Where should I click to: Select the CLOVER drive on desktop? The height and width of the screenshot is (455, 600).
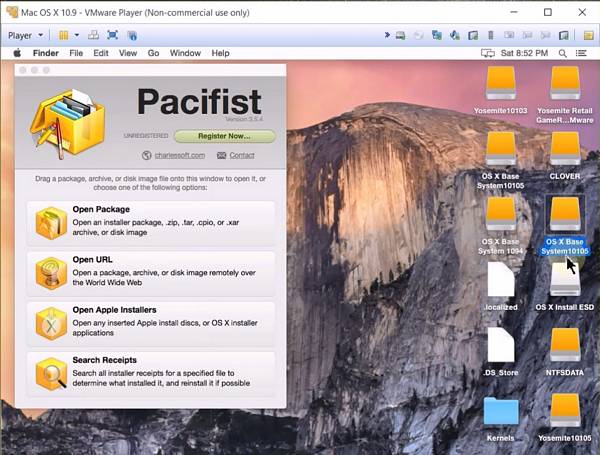564,148
